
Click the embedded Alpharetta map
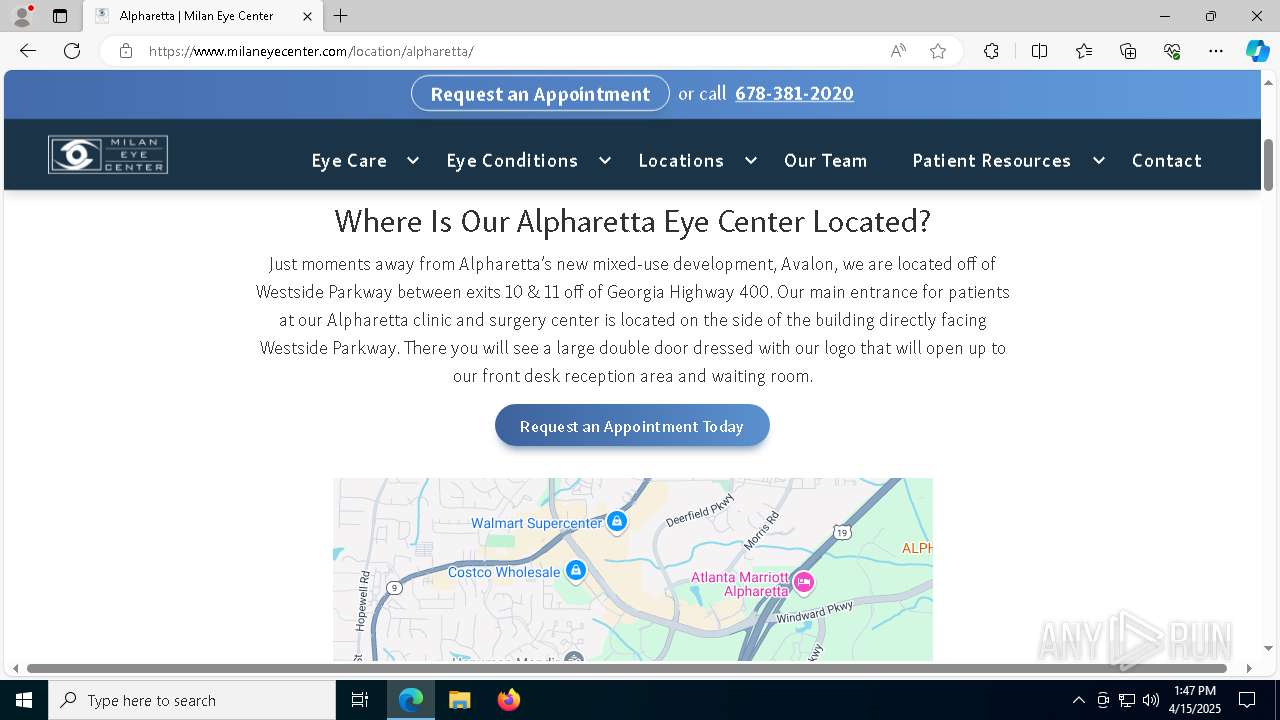(x=633, y=569)
